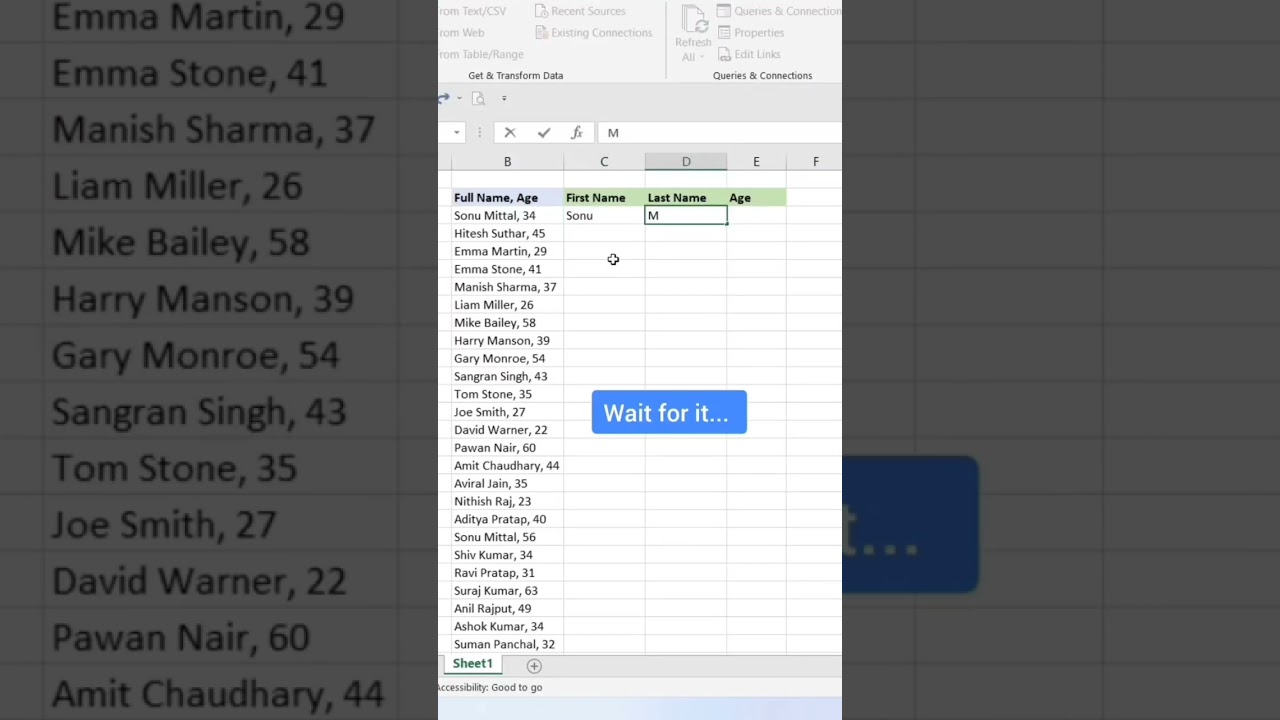Screen dimensions: 1280x720
Task: Select the cell Nithish Raj, 23
Action: coord(507,502)
